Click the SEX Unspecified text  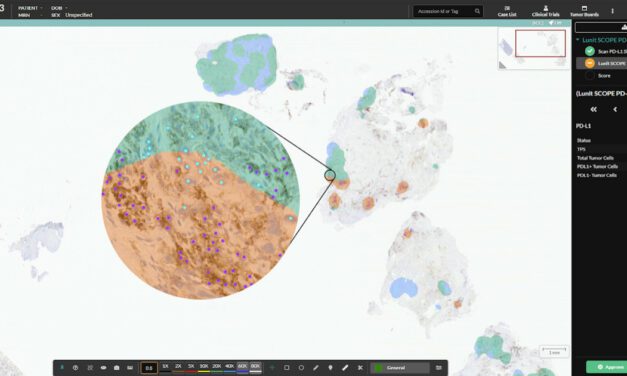click(x=72, y=15)
